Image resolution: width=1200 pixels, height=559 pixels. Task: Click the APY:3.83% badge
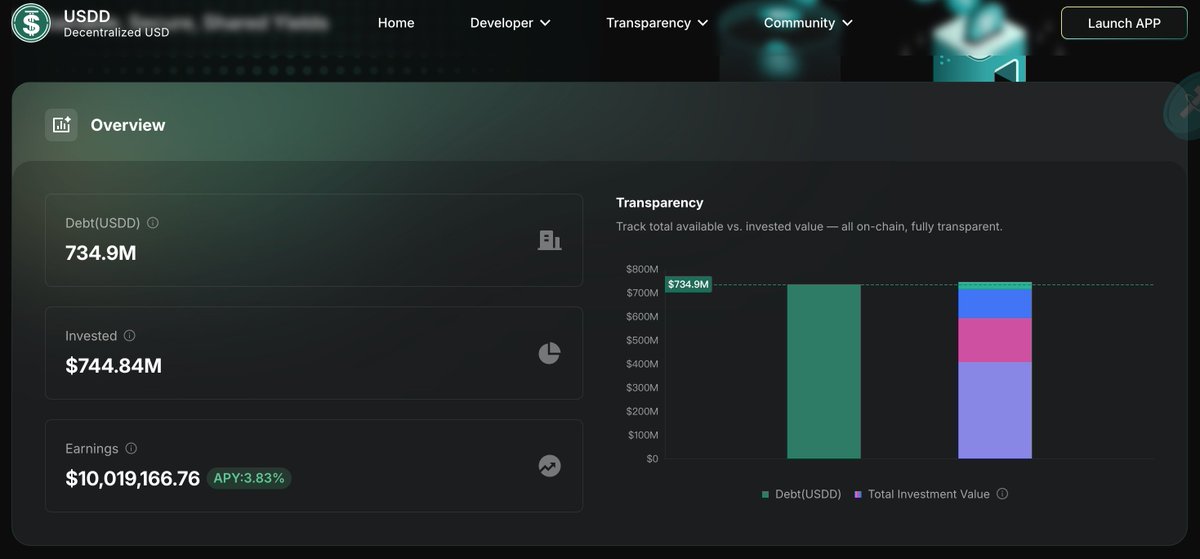tap(249, 478)
